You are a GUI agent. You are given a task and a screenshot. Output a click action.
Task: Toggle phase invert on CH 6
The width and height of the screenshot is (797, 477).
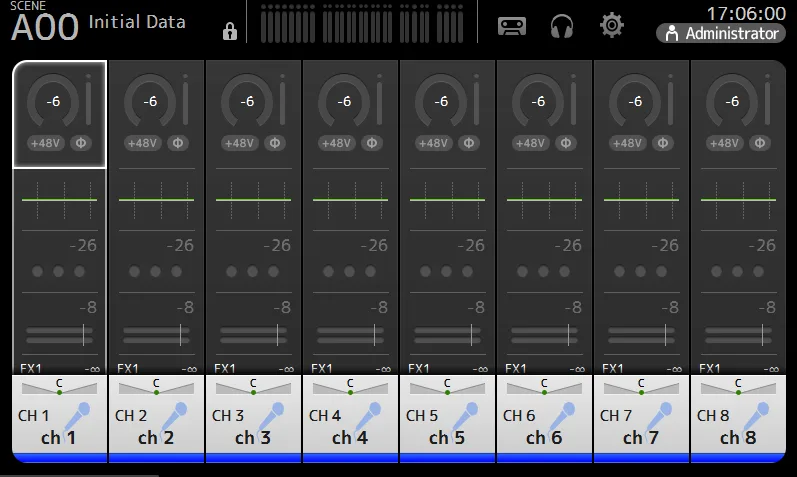[566, 143]
